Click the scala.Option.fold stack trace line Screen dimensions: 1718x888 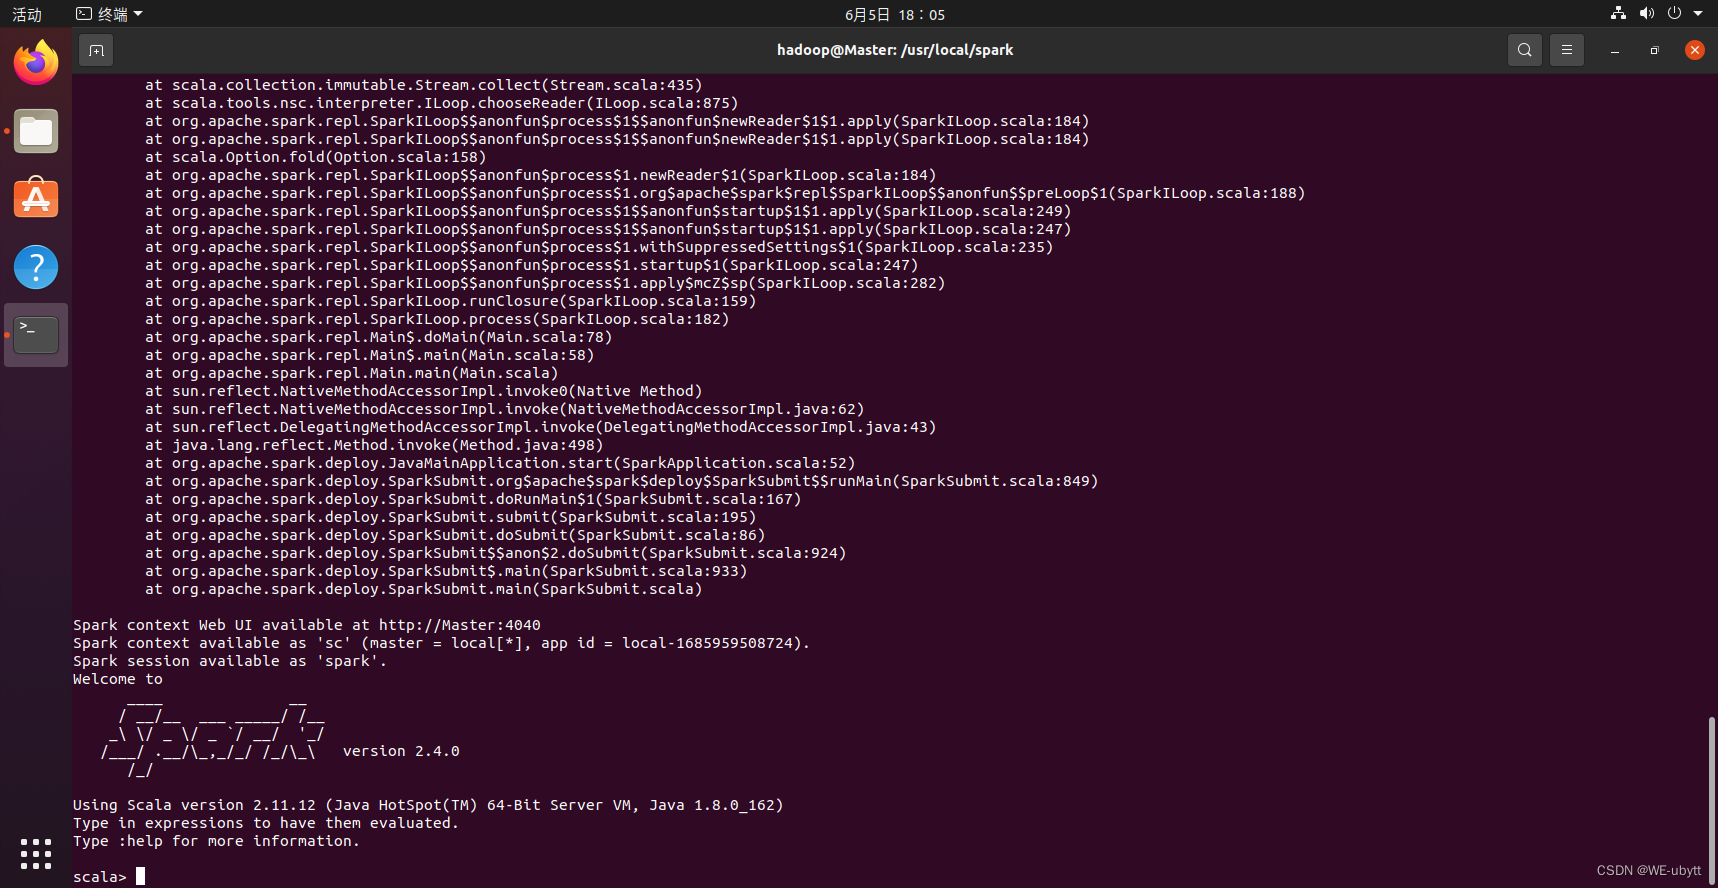click(316, 157)
